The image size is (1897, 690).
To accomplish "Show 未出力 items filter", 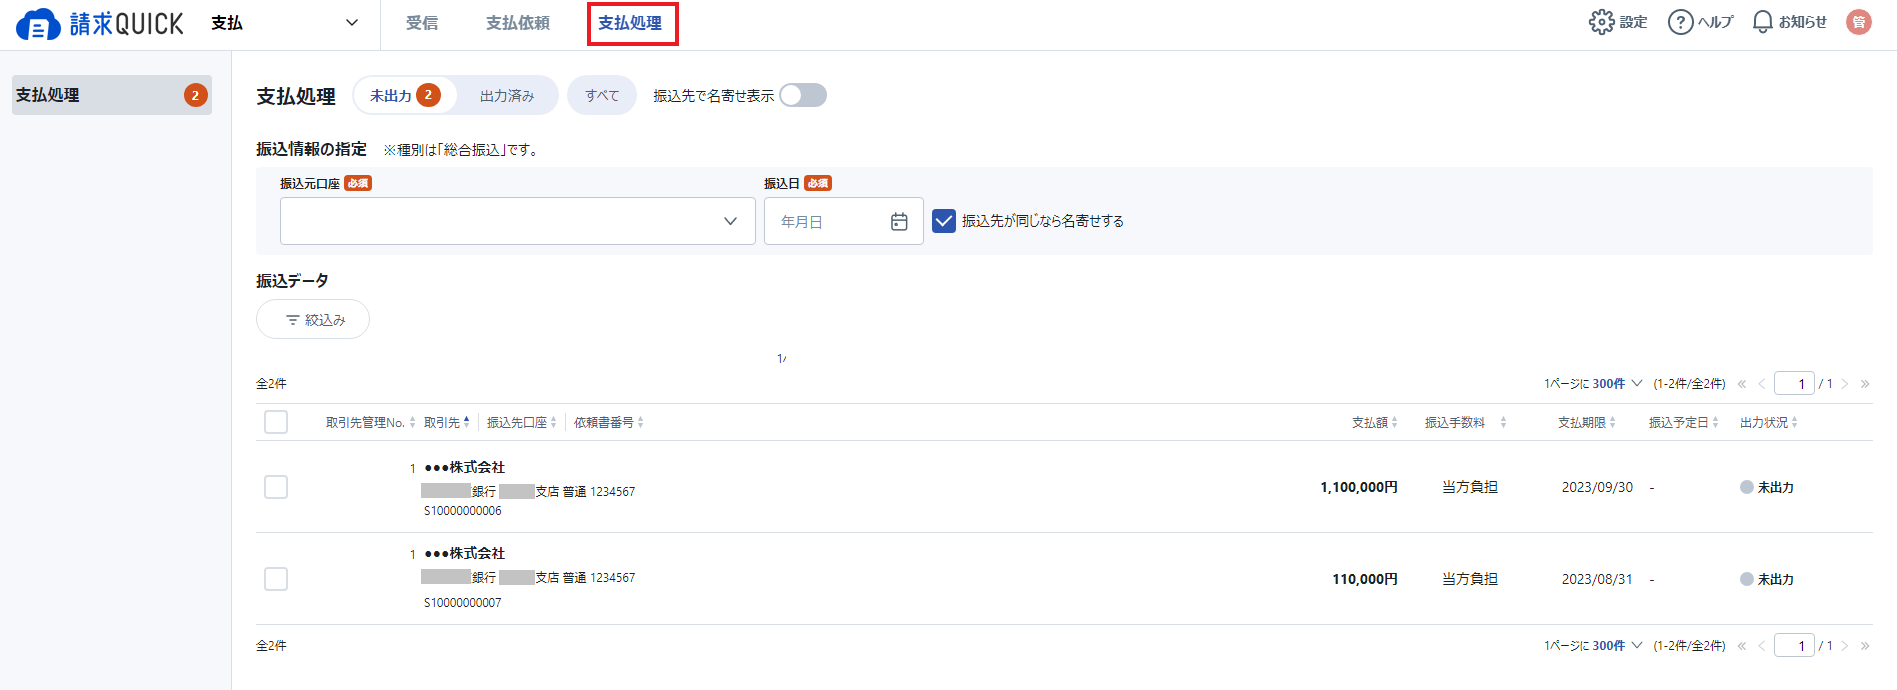I will [x=405, y=95].
